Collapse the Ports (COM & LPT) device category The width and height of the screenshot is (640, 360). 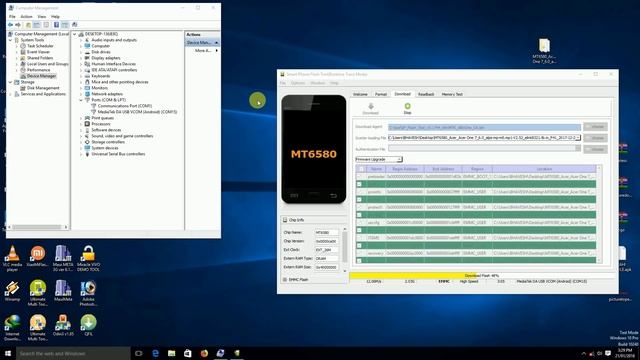click(81, 100)
